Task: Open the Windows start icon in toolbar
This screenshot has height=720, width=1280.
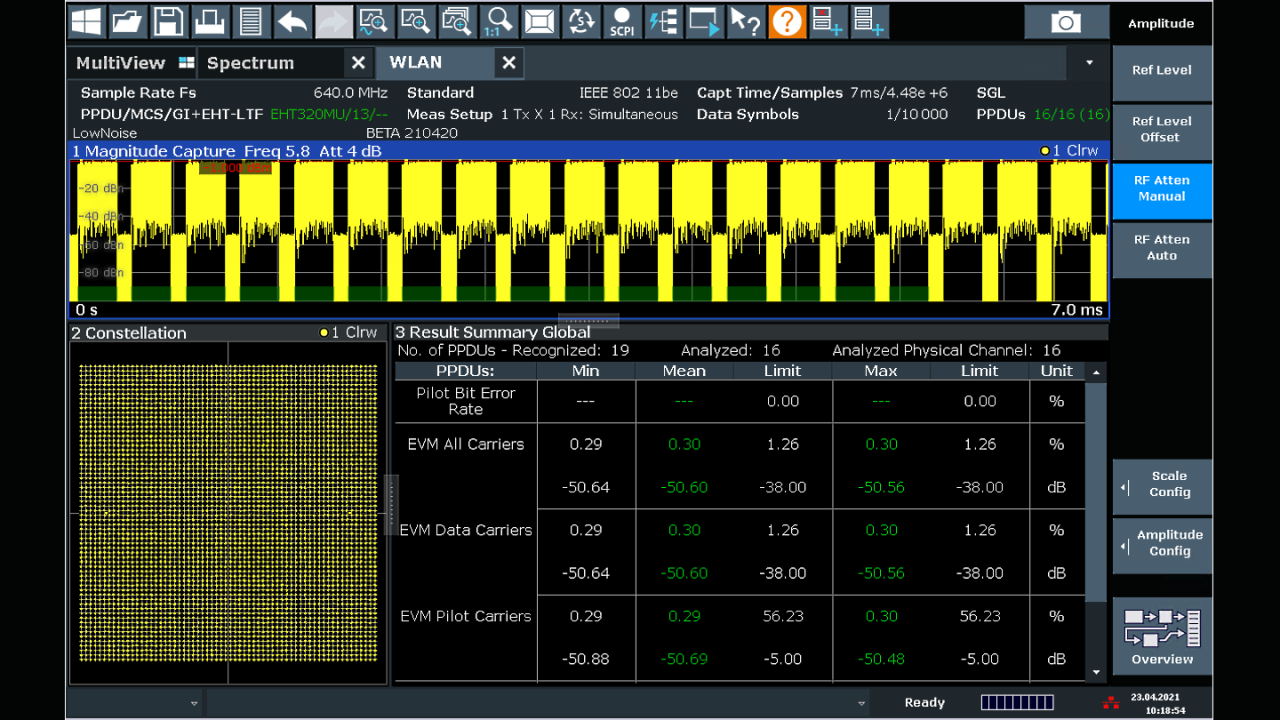Action: click(x=86, y=21)
